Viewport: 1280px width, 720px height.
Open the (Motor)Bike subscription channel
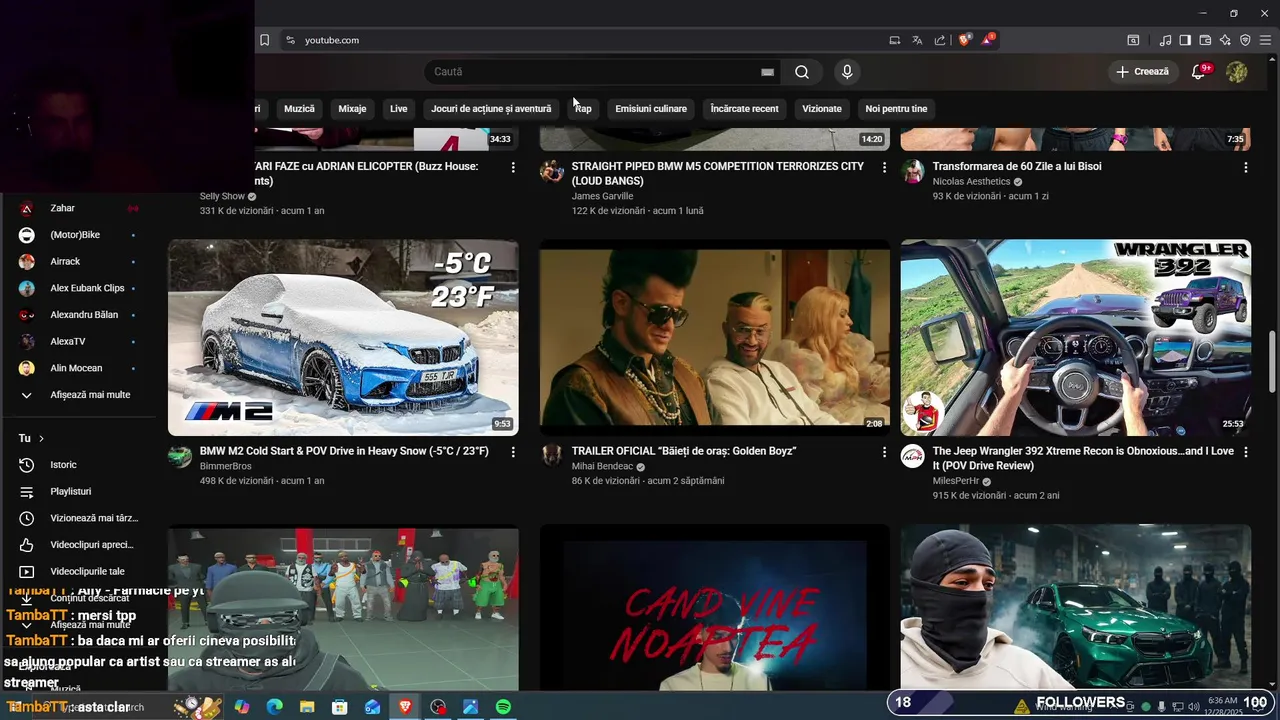pos(80,235)
